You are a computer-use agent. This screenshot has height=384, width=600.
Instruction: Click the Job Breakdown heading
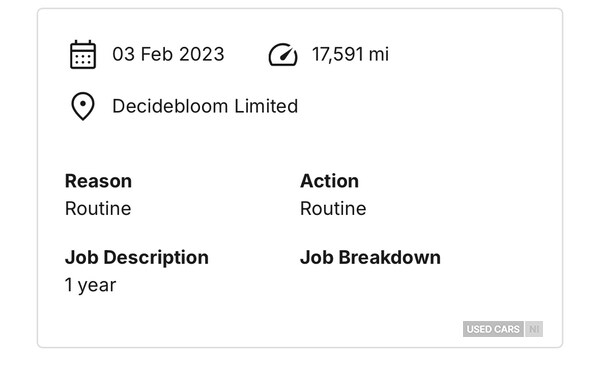click(x=370, y=257)
